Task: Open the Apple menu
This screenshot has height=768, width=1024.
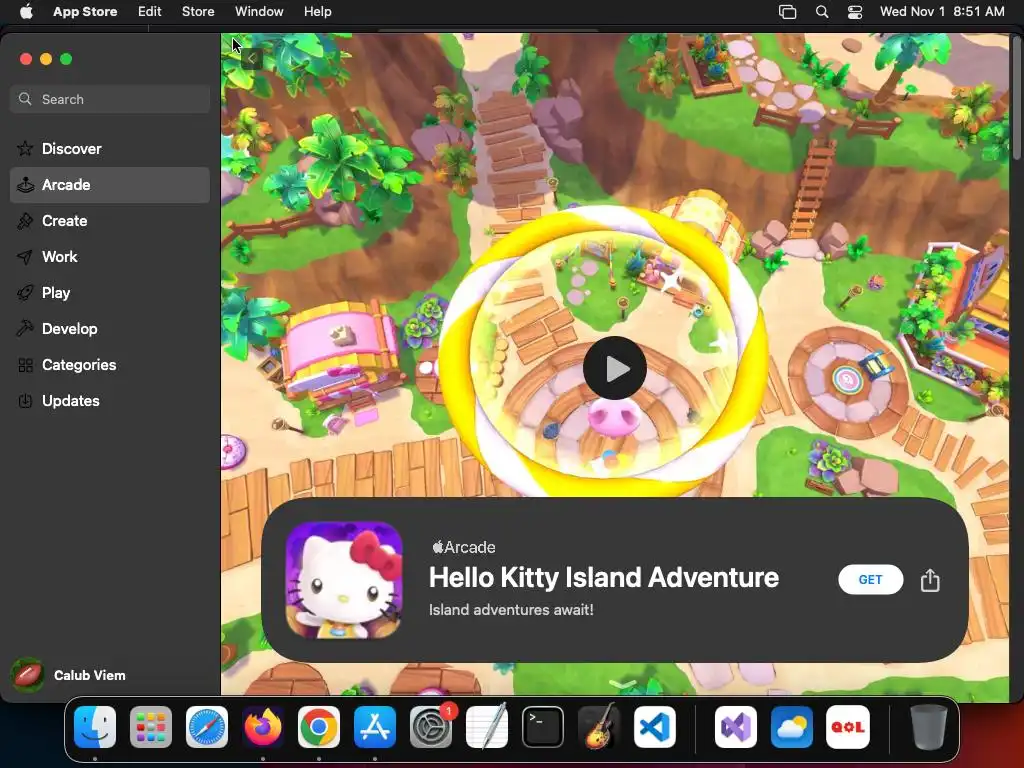Action: pyautogui.click(x=26, y=12)
